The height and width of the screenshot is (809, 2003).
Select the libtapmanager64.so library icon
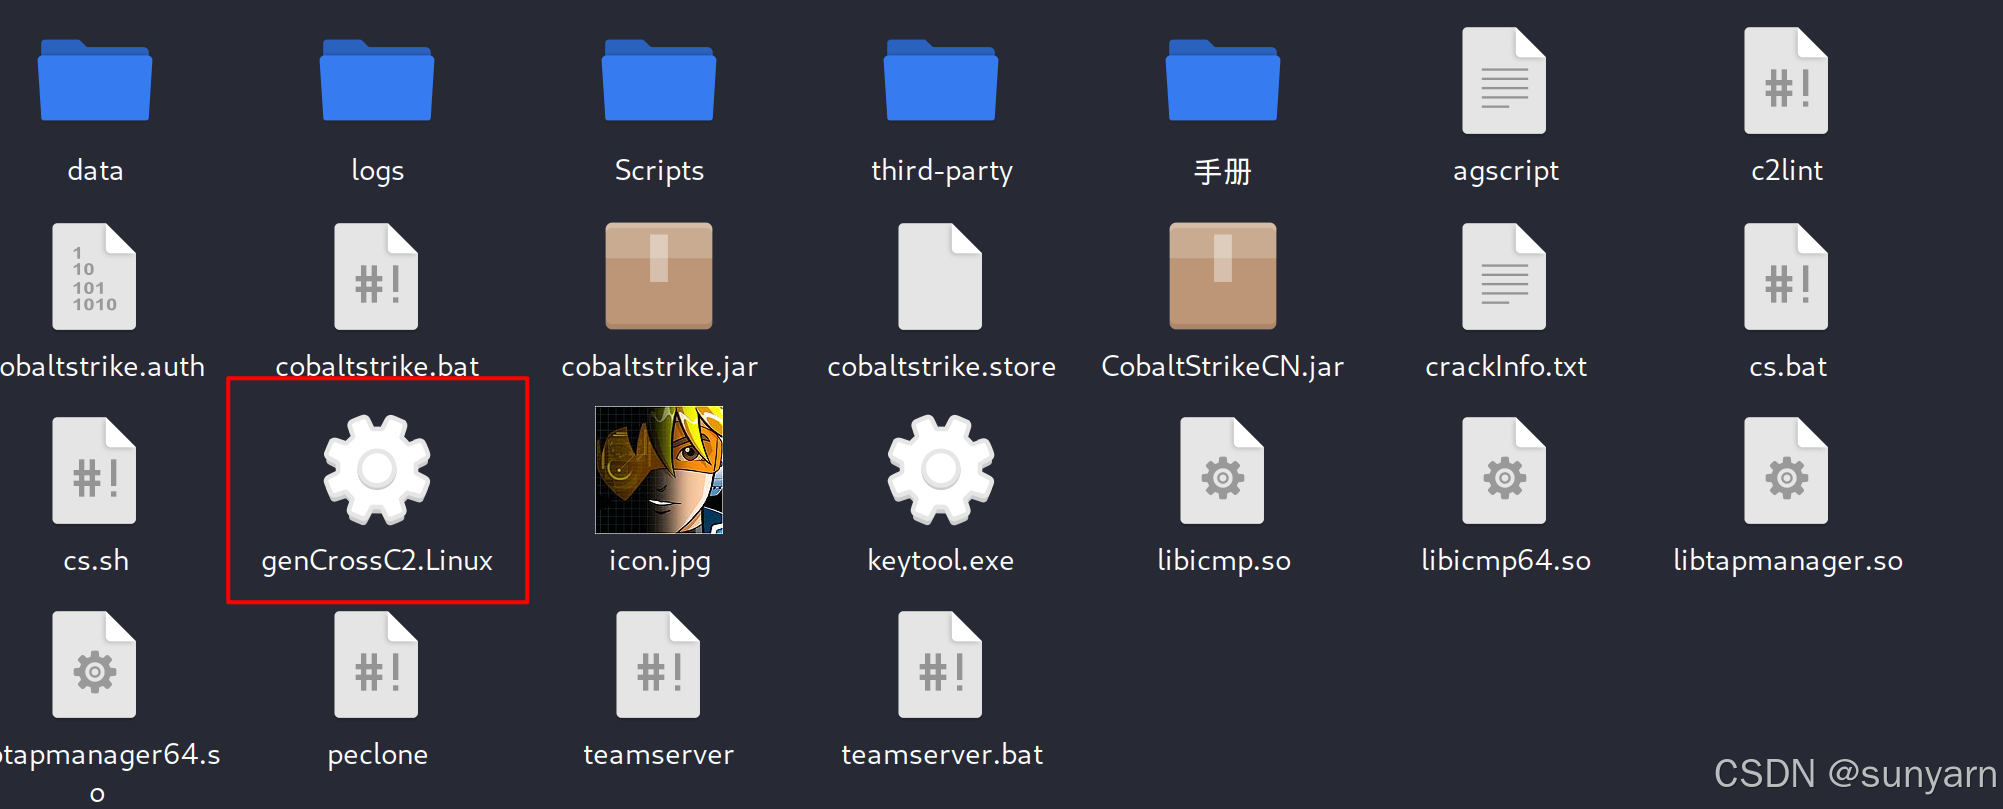pos(94,665)
